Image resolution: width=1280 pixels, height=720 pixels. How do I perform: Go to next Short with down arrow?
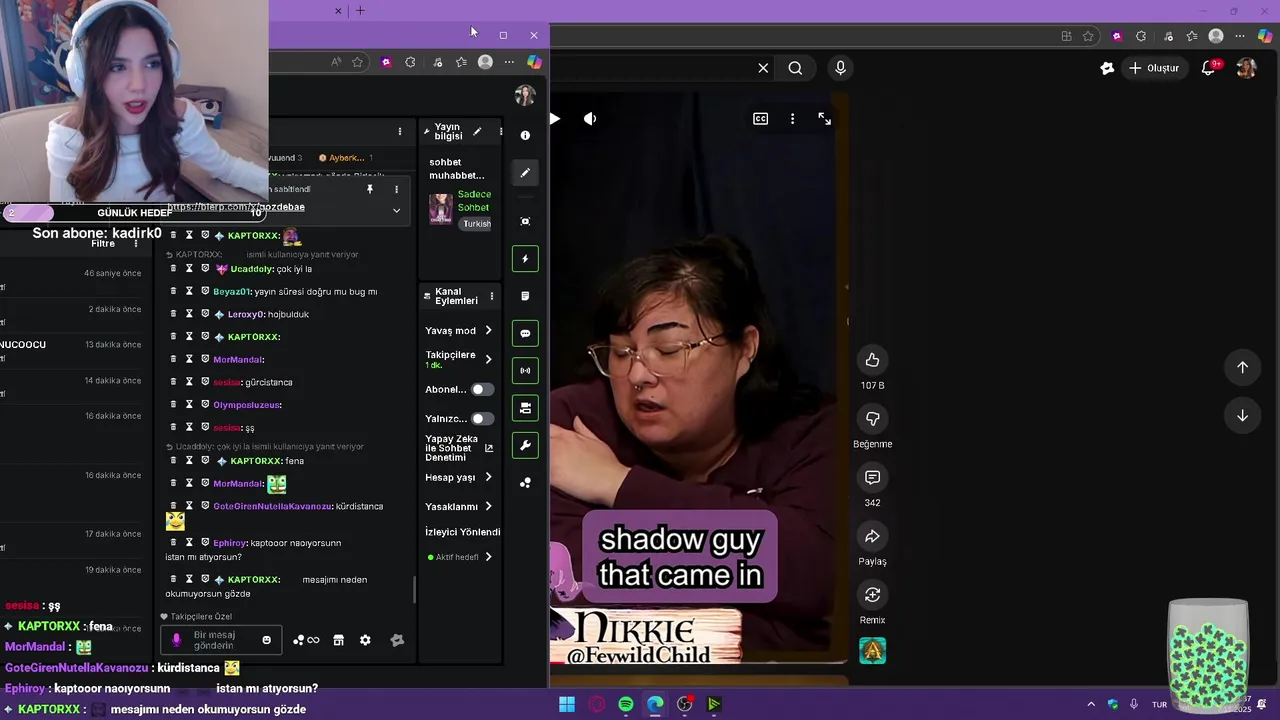tap(1242, 416)
